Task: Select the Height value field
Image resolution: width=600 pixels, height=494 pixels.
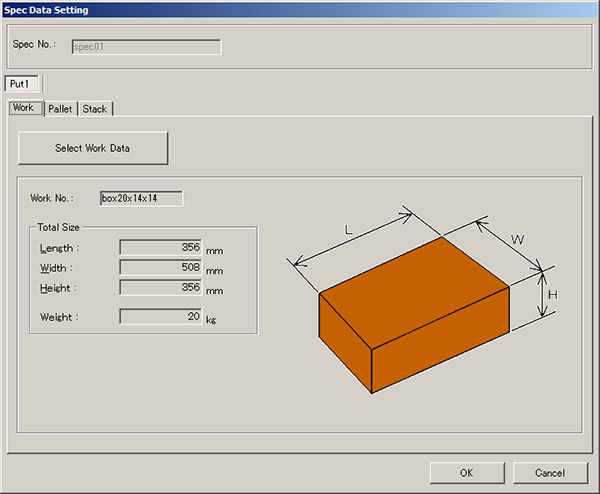Action: (x=160, y=287)
